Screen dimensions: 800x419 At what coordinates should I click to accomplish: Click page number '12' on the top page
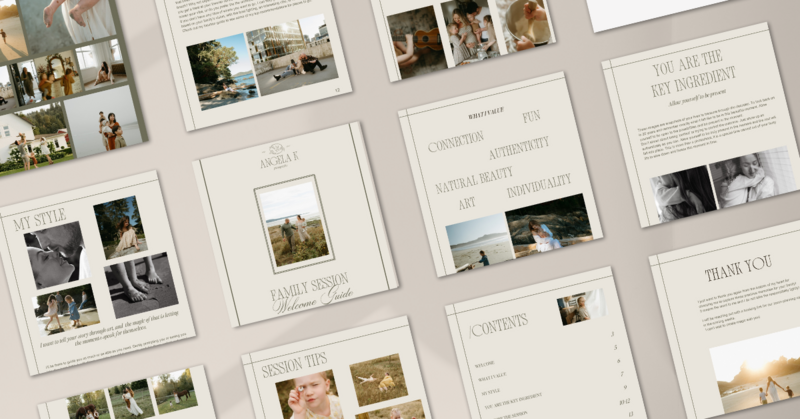tap(337, 90)
